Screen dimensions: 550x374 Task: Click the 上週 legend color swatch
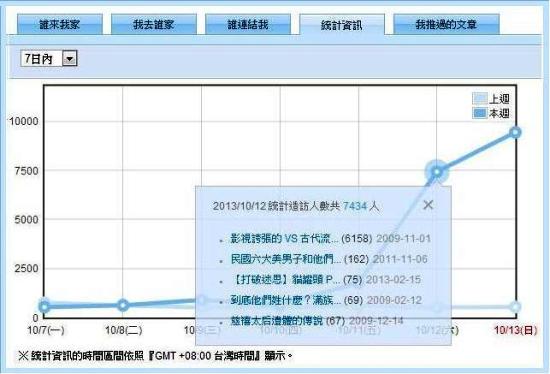click(x=479, y=99)
